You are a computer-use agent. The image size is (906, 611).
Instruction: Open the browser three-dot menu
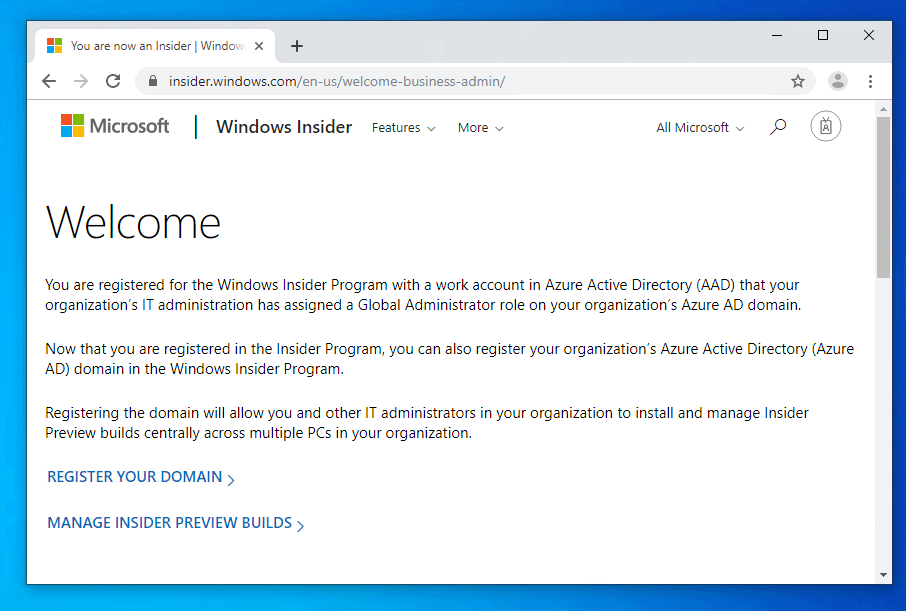(x=871, y=81)
